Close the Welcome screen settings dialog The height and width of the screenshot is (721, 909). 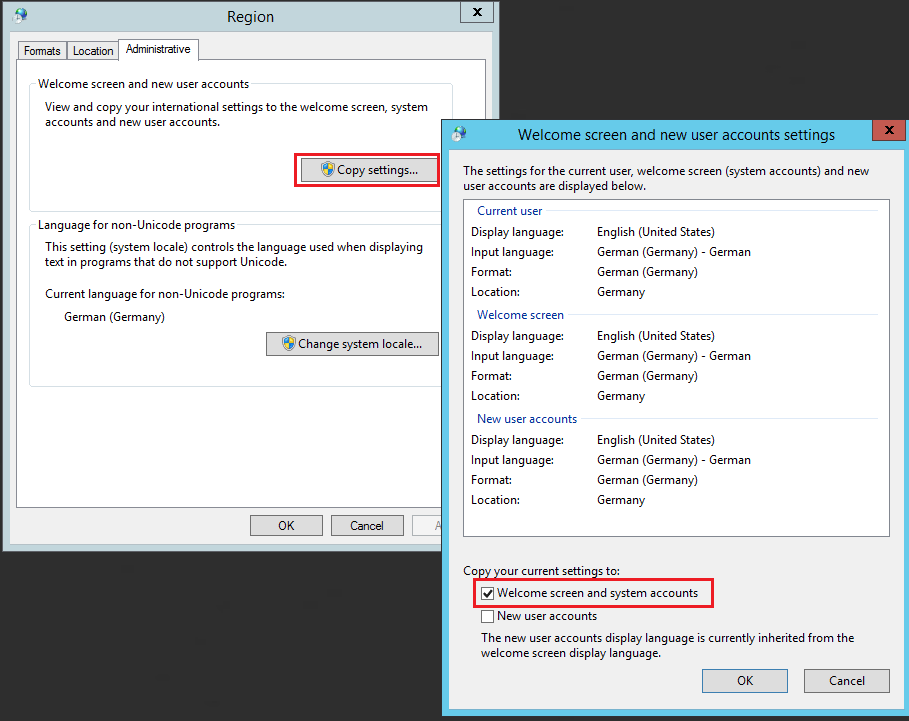coord(888,131)
